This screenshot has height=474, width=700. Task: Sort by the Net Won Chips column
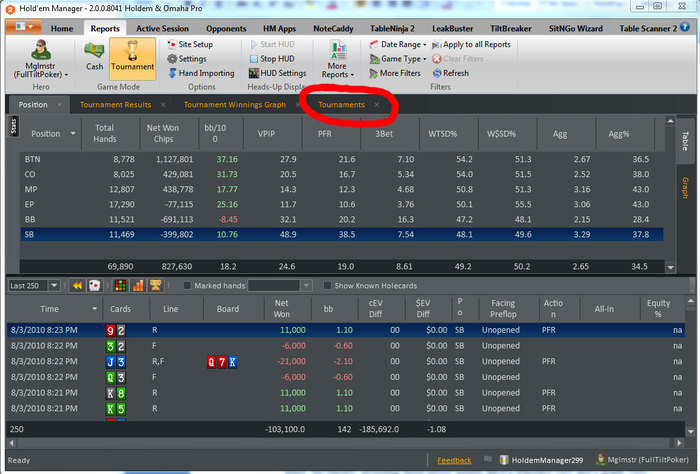[163, 133]
